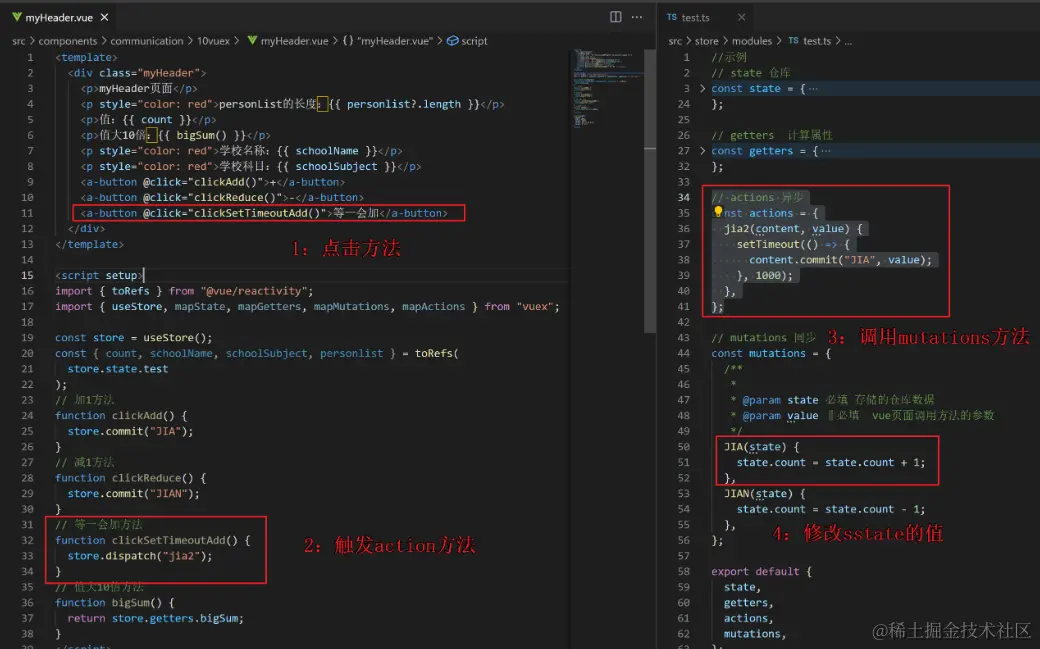This screenshot has height=649, width=1040.
Task: Click 'schoolSubject' interpolation on line 8
Action: (336, 167)
